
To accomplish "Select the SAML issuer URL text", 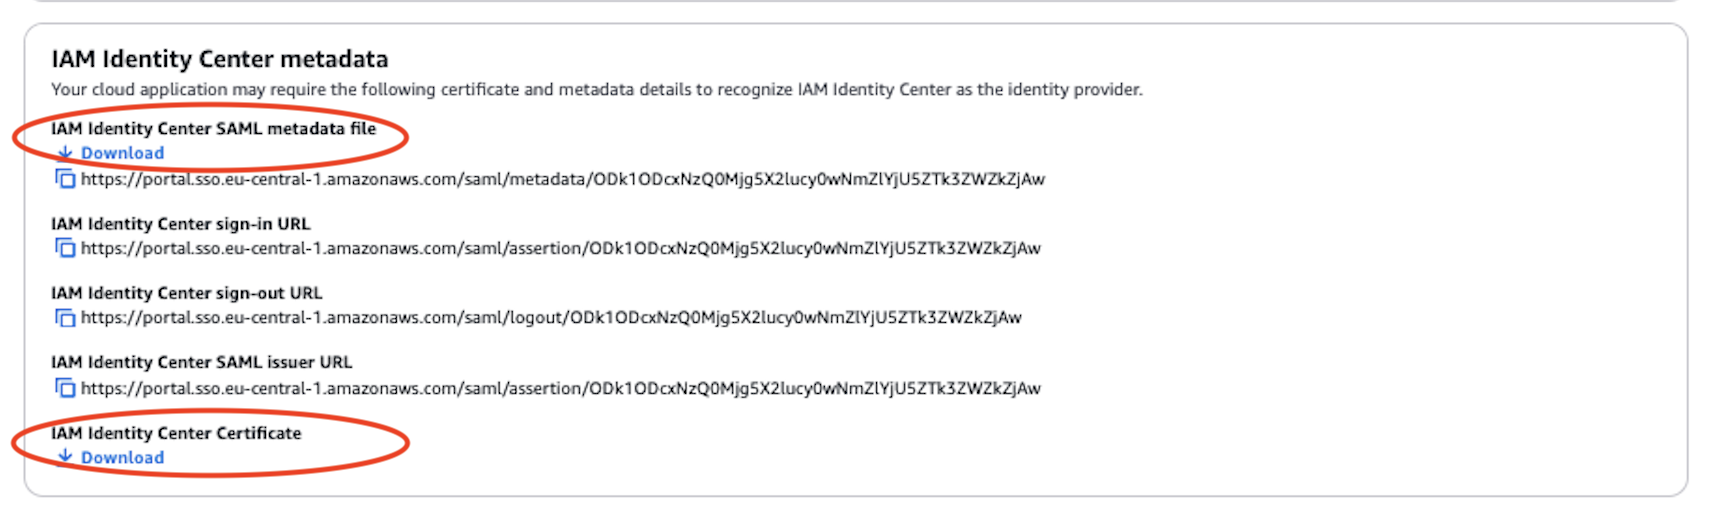I will pos(561,388).
